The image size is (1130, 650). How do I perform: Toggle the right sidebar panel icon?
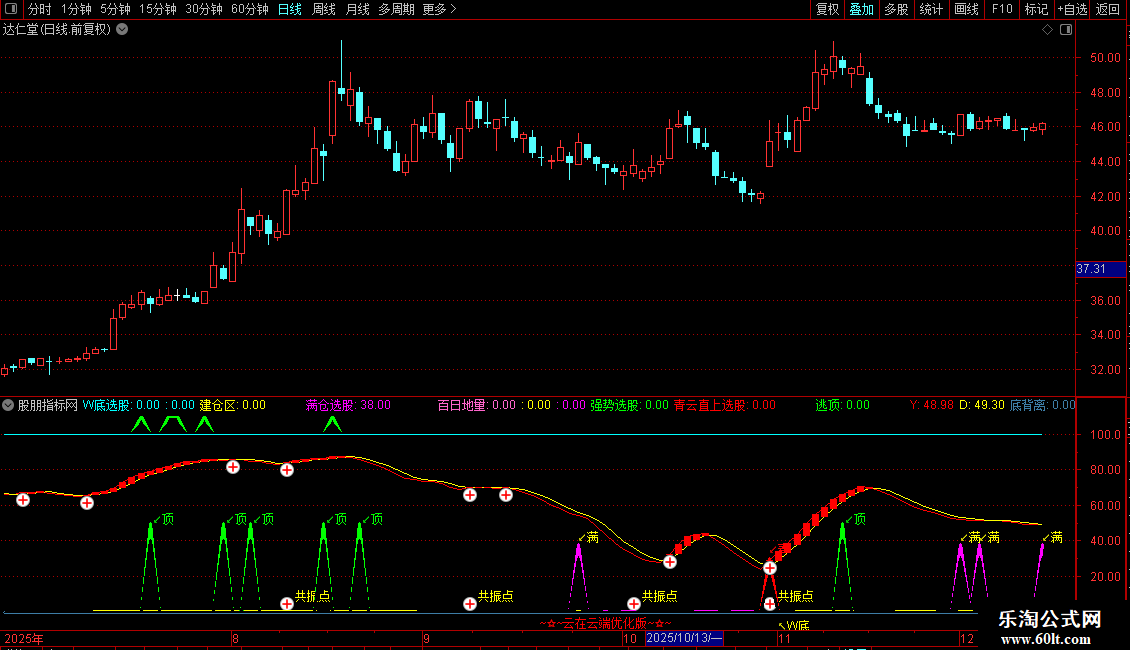click(1066, 29)
